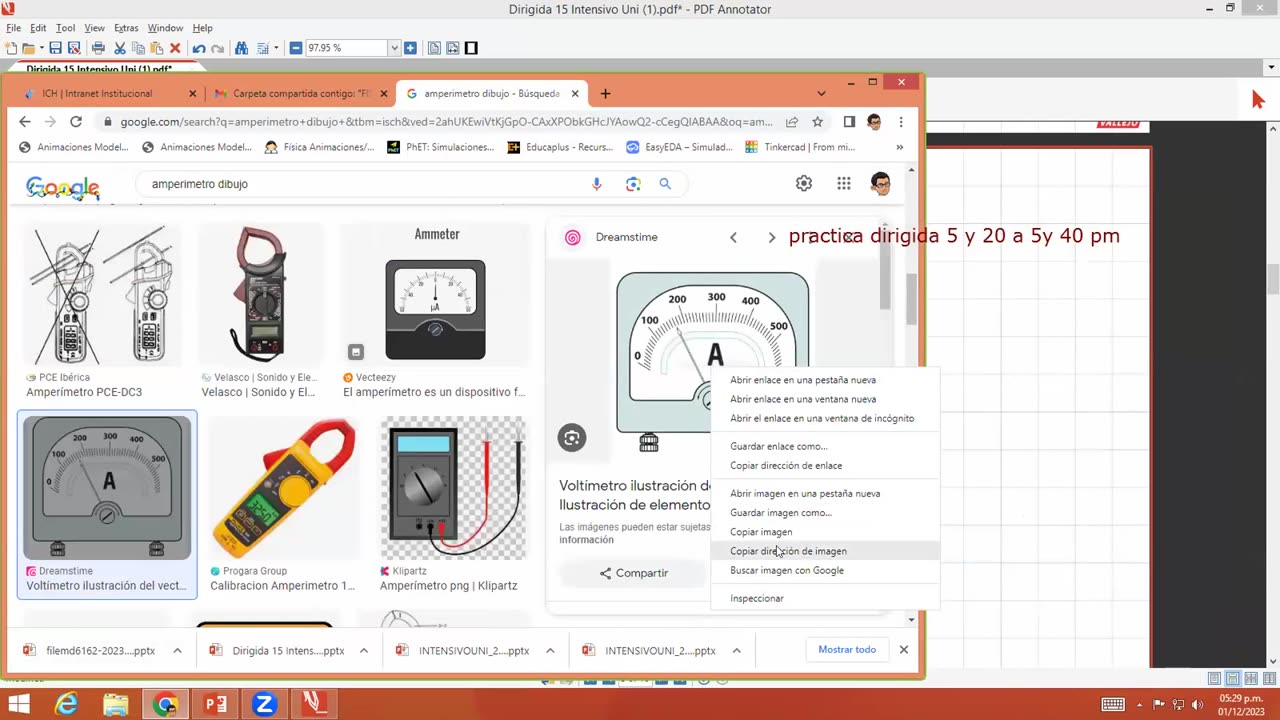
Task: Click the New document icon in PDF Annotator
Action: (11, 48)
